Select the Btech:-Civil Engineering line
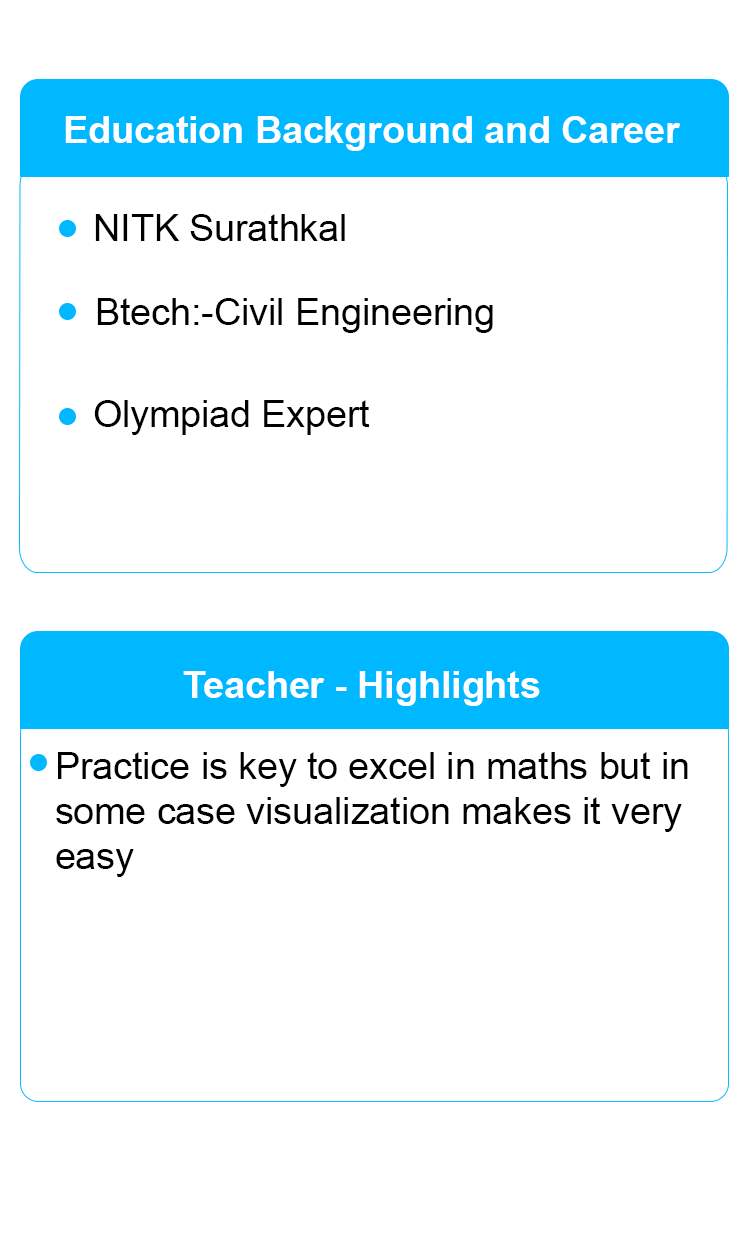This screenshot has height=1241, width=750. coord(295,314)
